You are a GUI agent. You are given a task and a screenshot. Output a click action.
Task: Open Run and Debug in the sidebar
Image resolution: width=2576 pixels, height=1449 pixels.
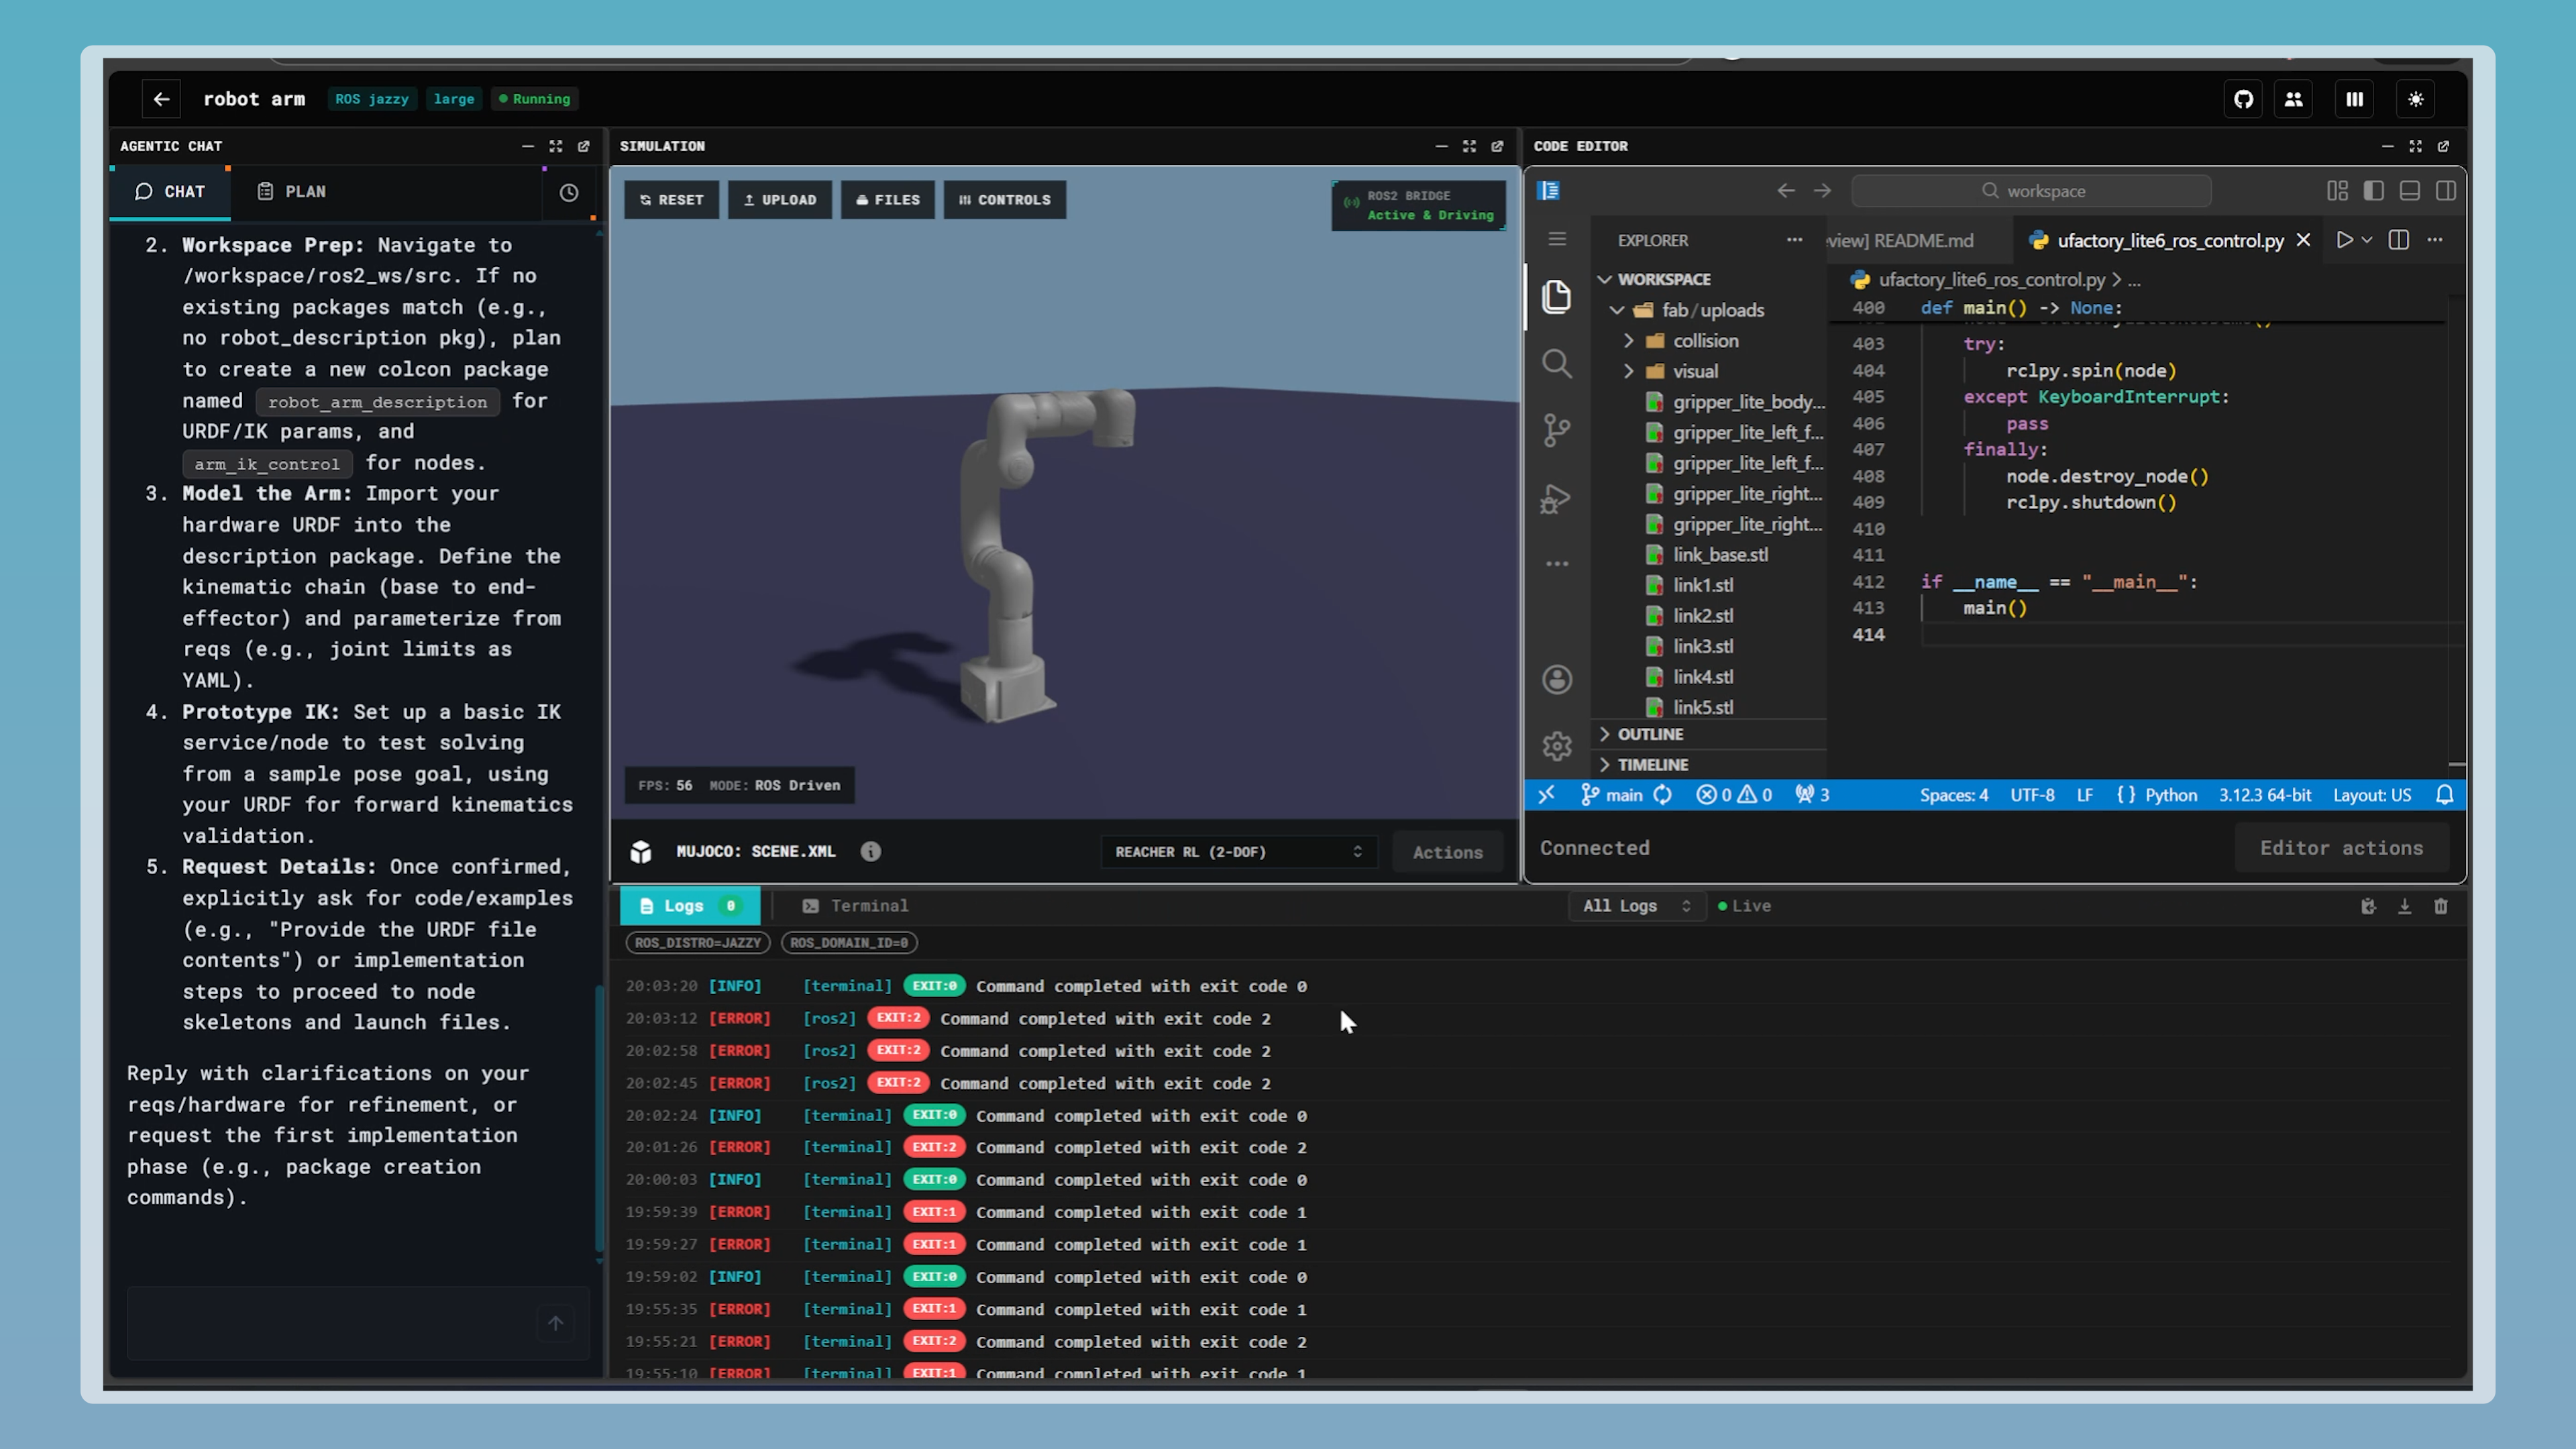tap(1557, 498)
